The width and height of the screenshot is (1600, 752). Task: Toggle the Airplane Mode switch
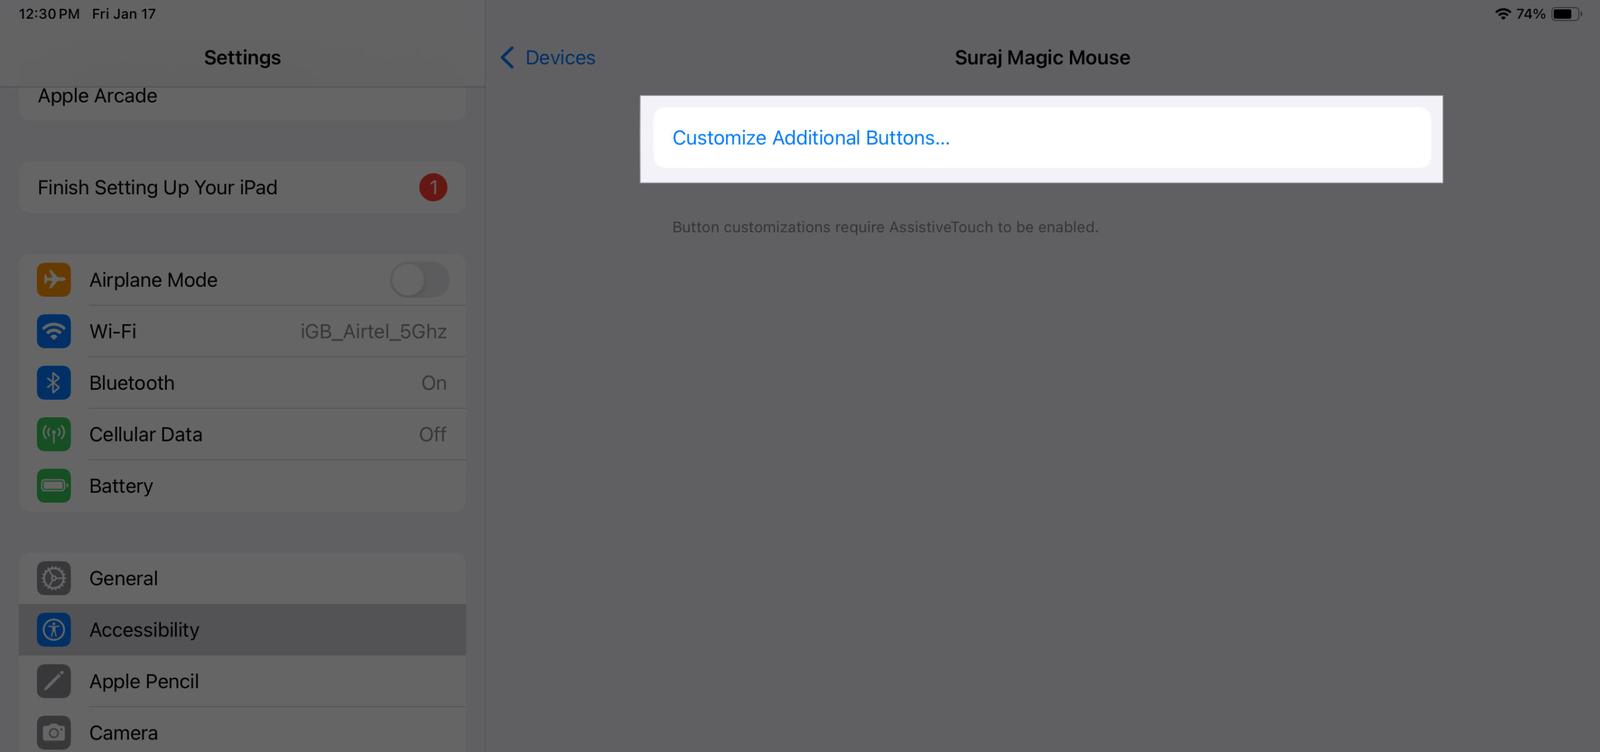(x=420, y=280)
